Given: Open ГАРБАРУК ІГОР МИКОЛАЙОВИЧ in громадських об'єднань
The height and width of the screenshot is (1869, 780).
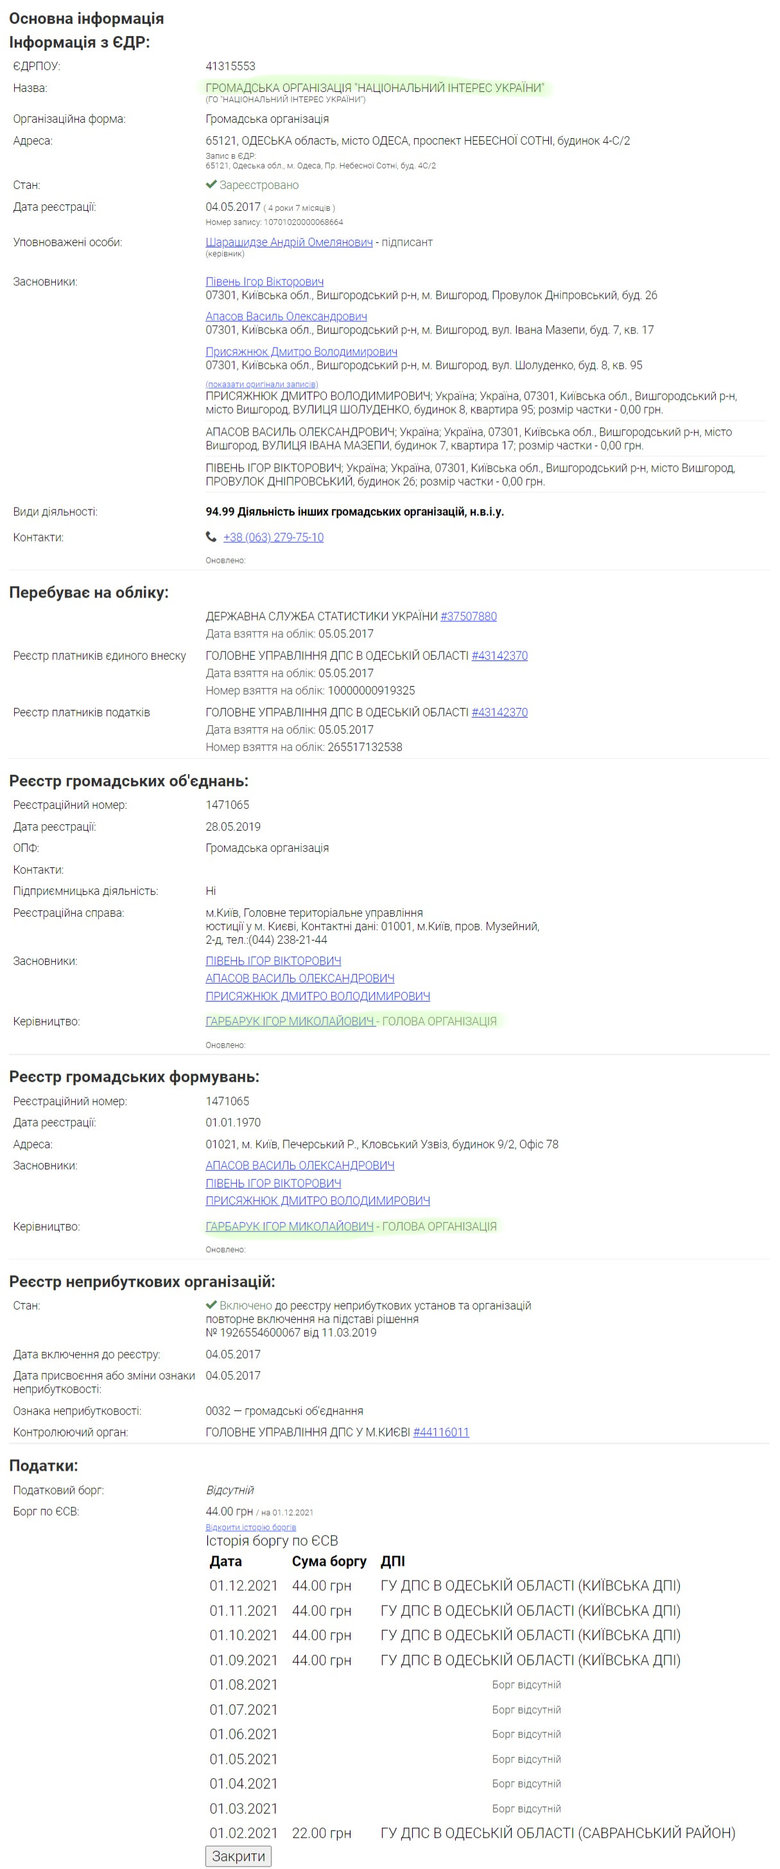Looking at the screenshot, I should [290, 1021].
